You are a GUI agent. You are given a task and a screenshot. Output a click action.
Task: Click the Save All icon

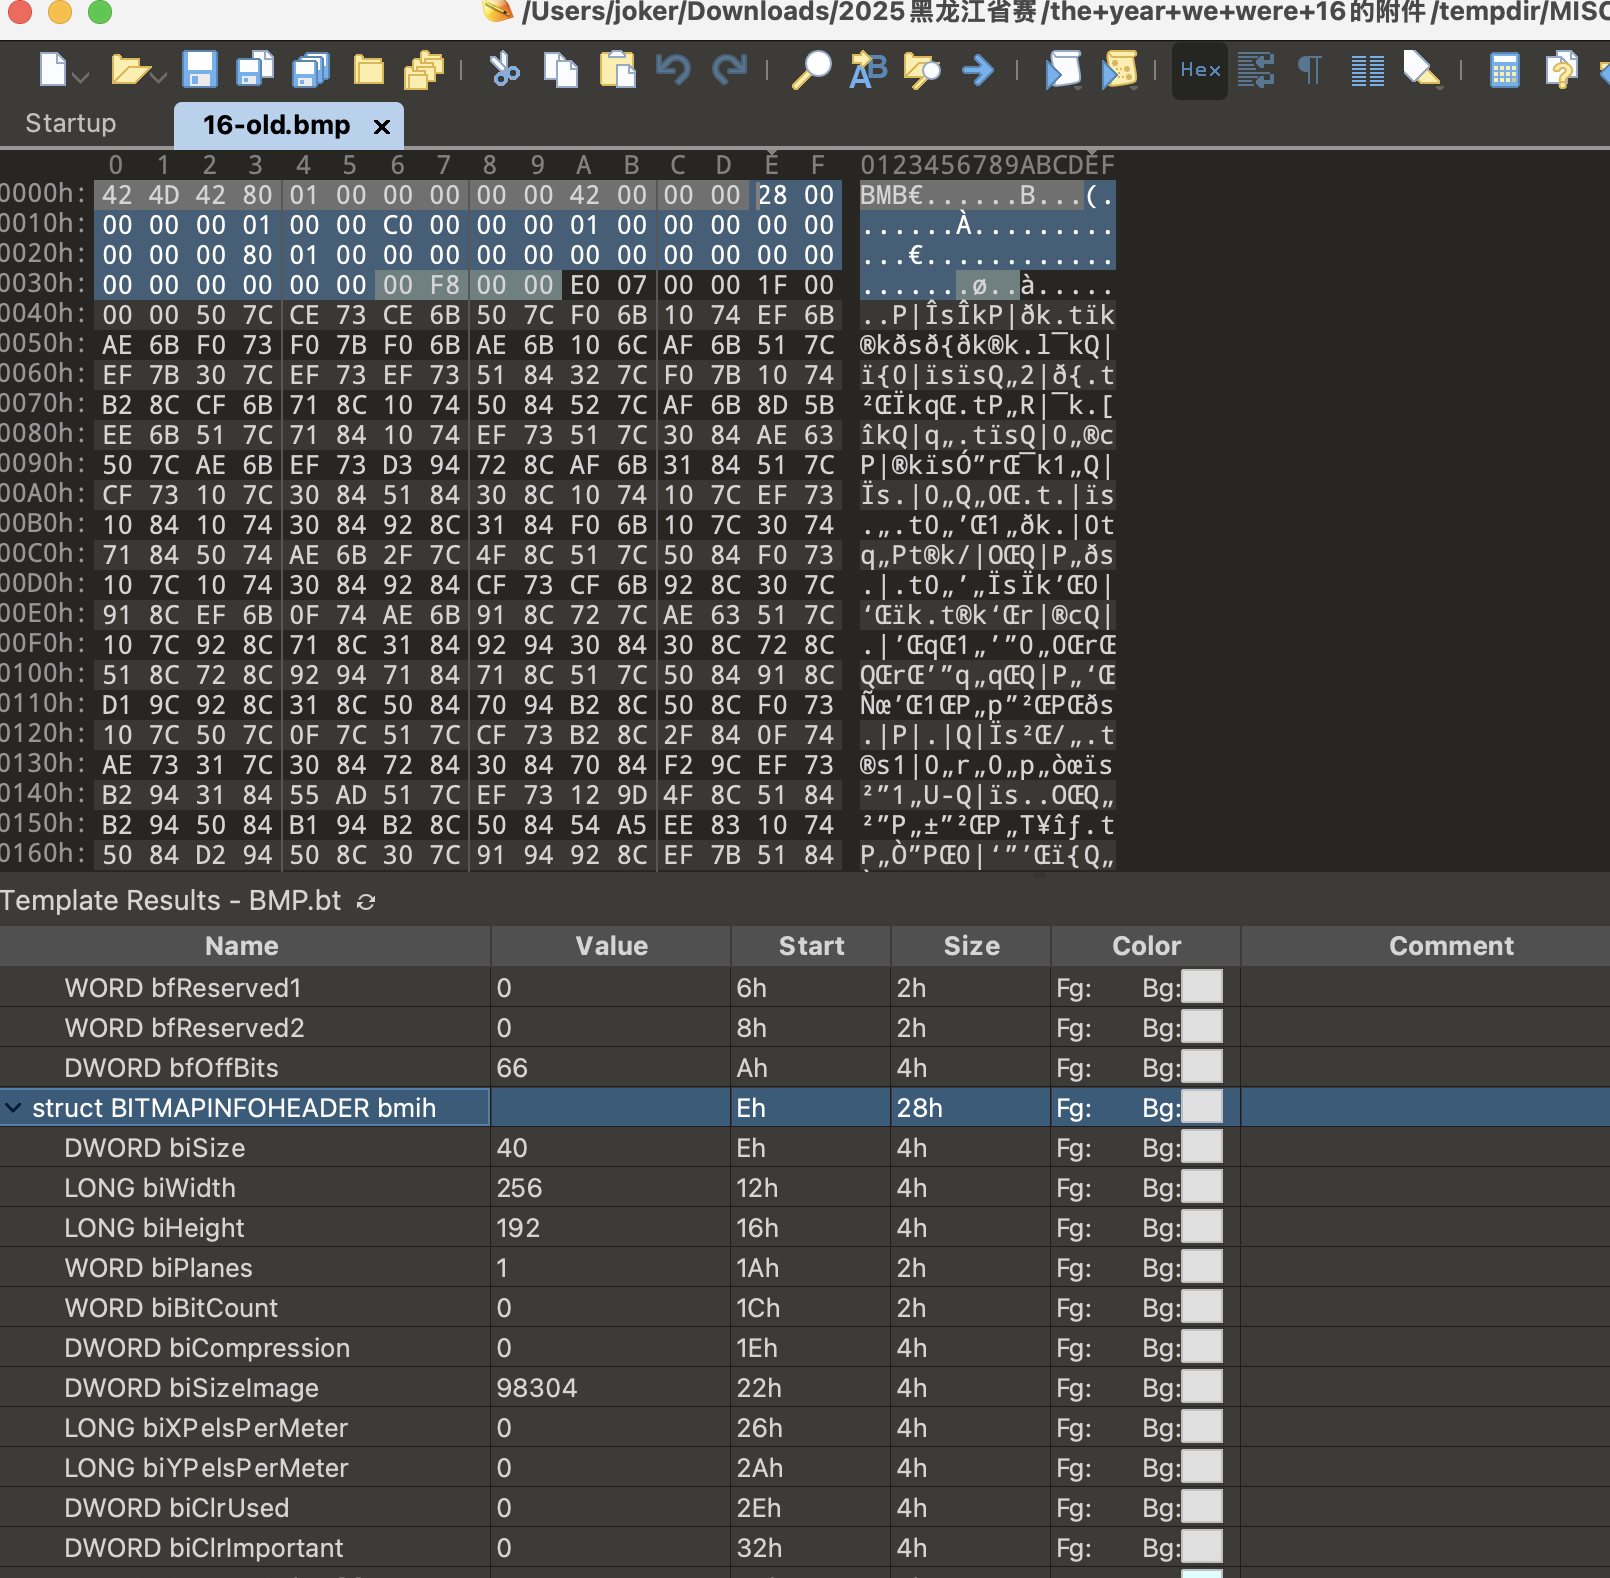pyautogui.click(x=311, y=70)
